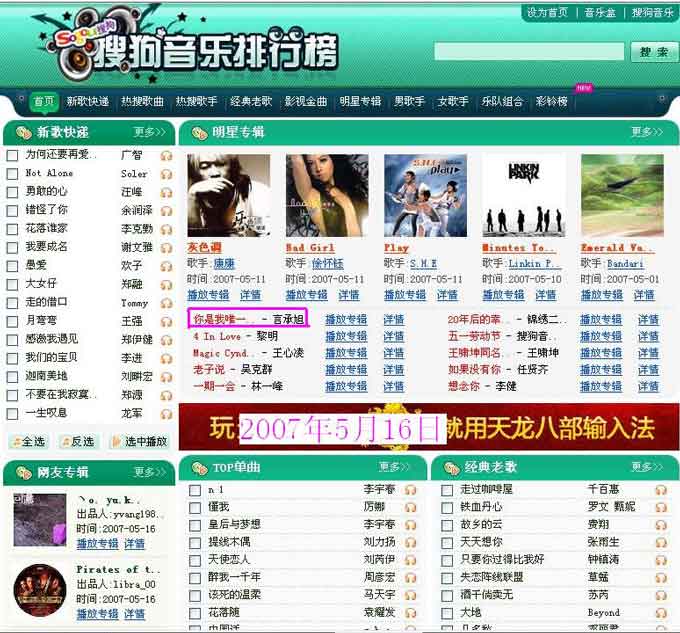Play 花落谁家 using its headphone icon
680x633 pixels.
tap(167, 230)
